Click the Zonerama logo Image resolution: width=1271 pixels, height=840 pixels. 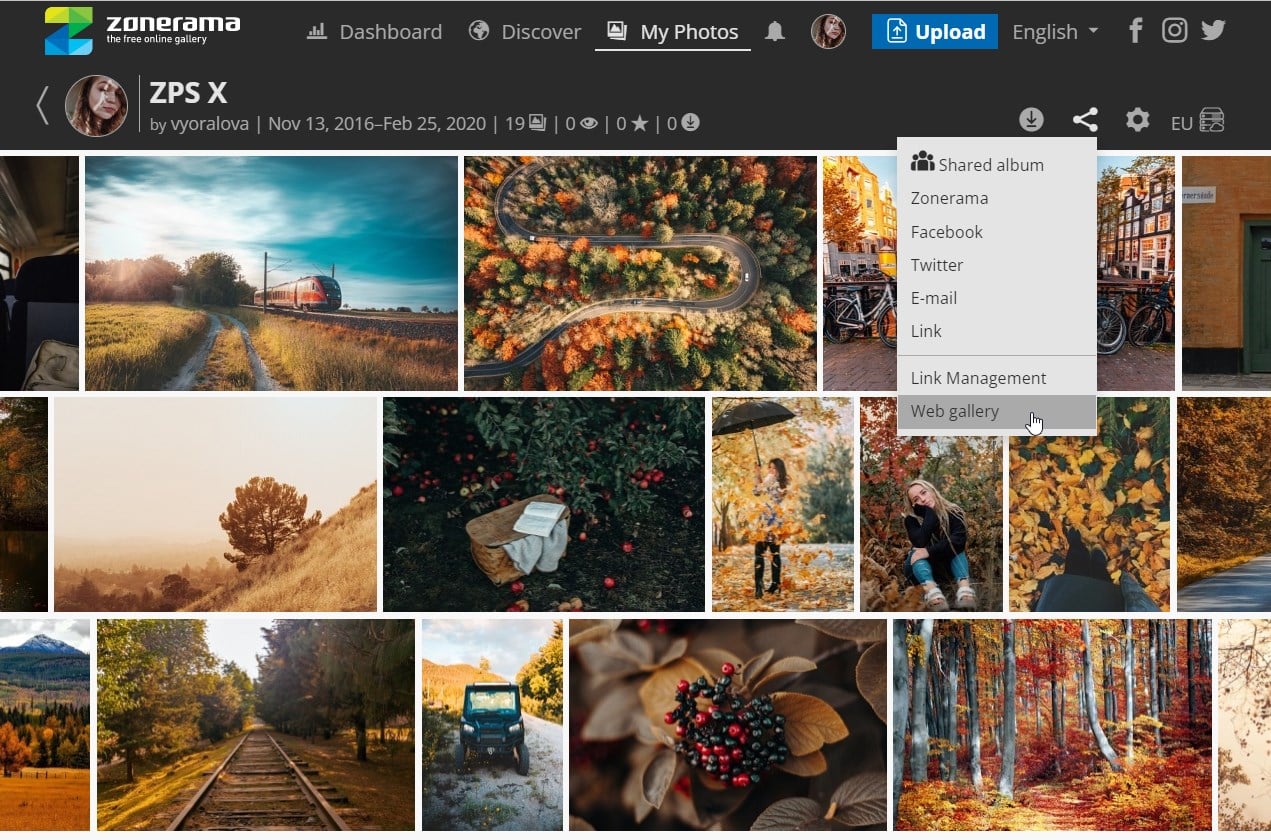[x=140, y=29]
